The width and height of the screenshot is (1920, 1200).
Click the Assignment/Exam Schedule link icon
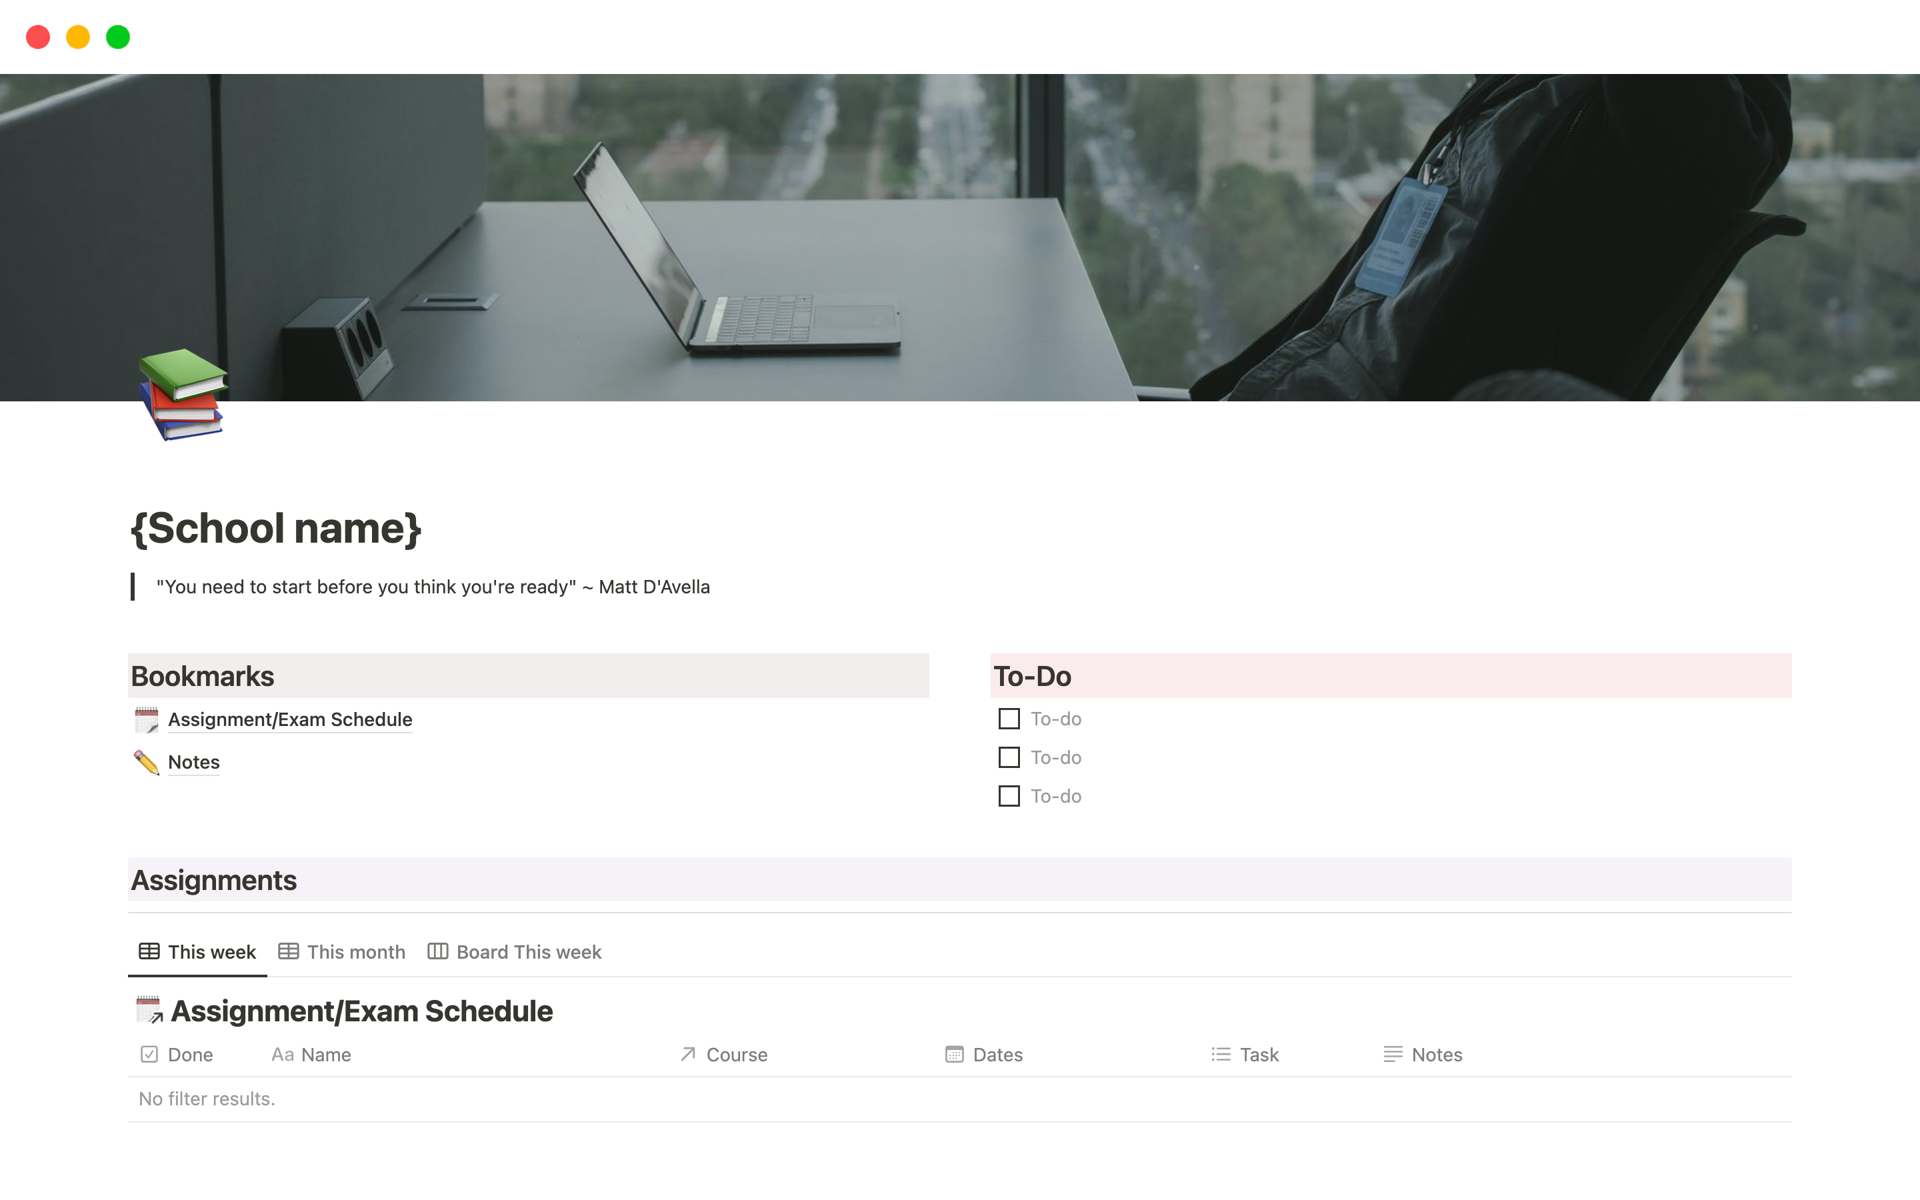[145, 720]
